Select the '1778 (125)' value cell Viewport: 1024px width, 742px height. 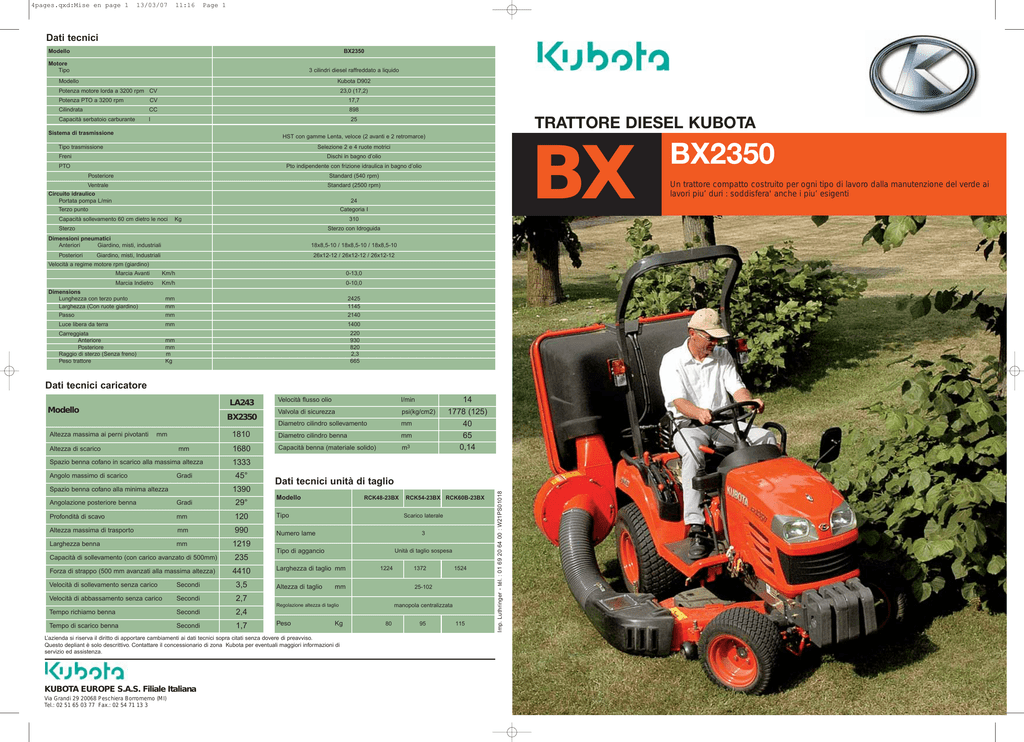click(468, 411)
